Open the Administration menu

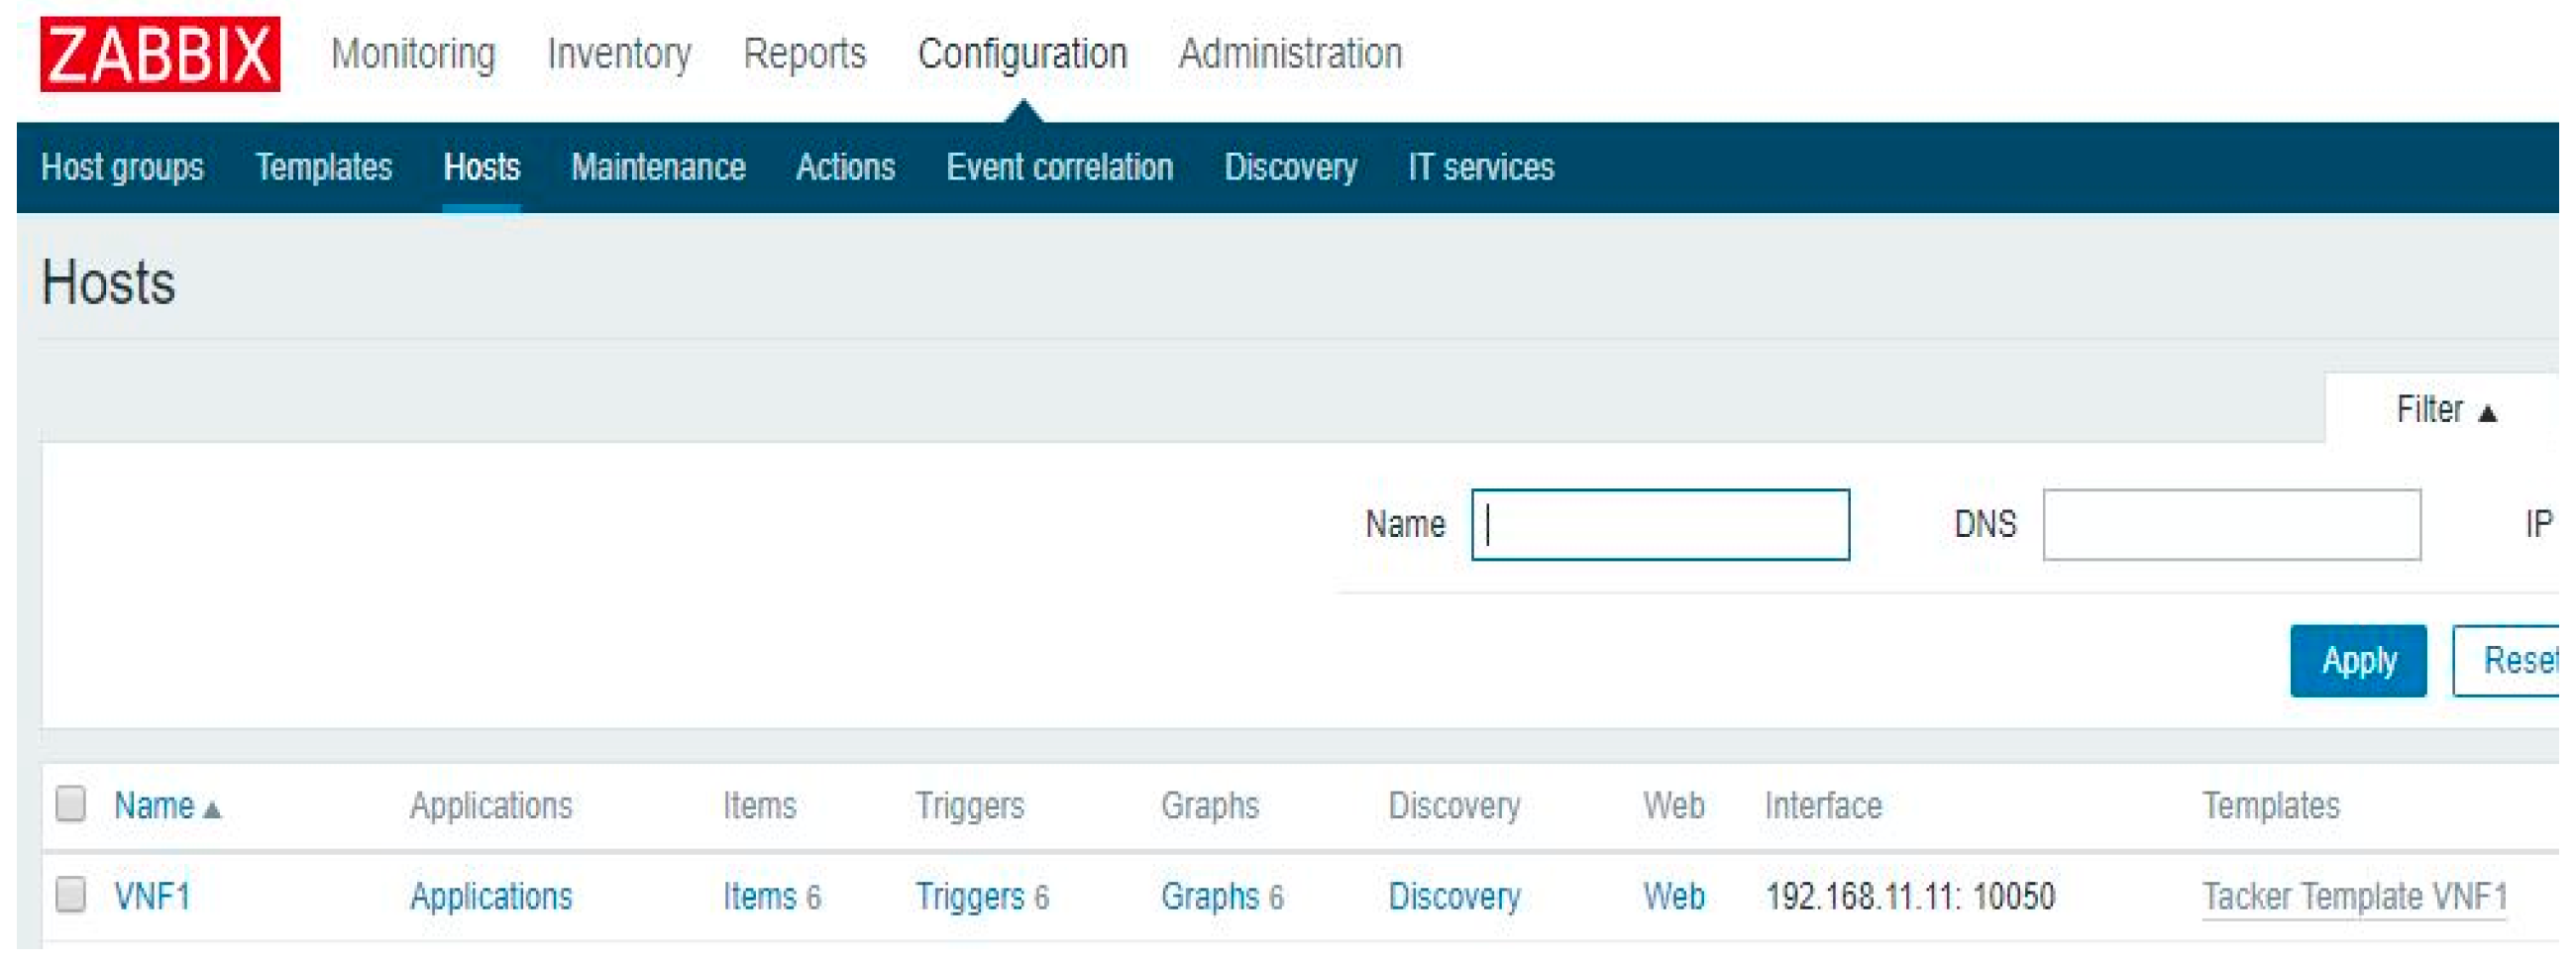(1290, 54)
